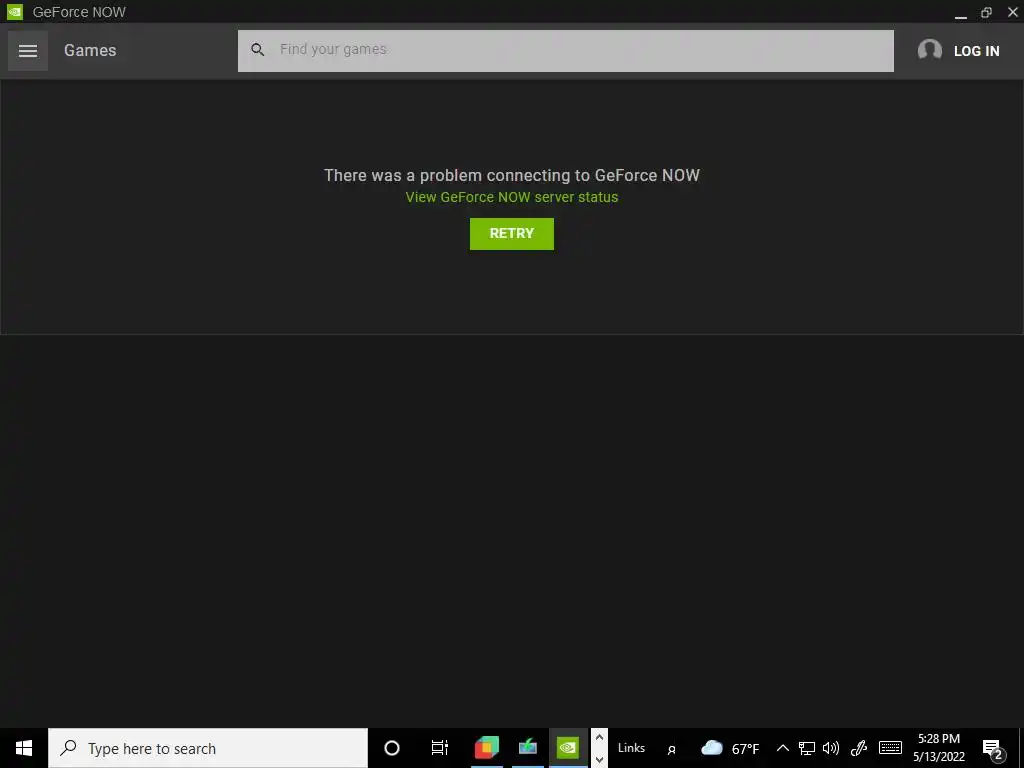
Task: Open the 67°F weather widget
Action: [x=729, y=748]
